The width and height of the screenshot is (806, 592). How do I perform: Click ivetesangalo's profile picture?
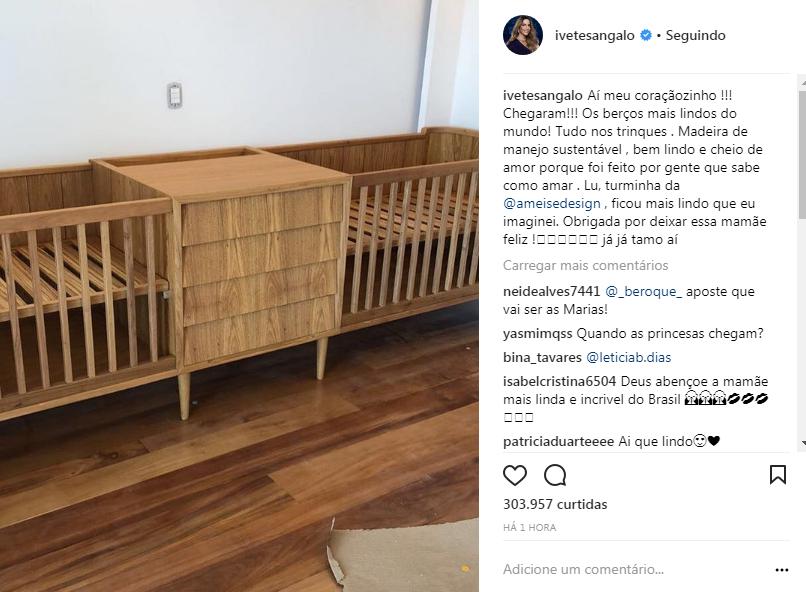tap(523, 35)
